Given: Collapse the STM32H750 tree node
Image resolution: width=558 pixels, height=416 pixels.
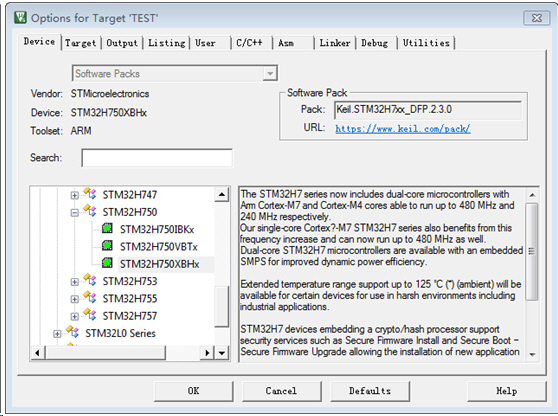Looking at the screenshot, I should click(x=74, y=213).
